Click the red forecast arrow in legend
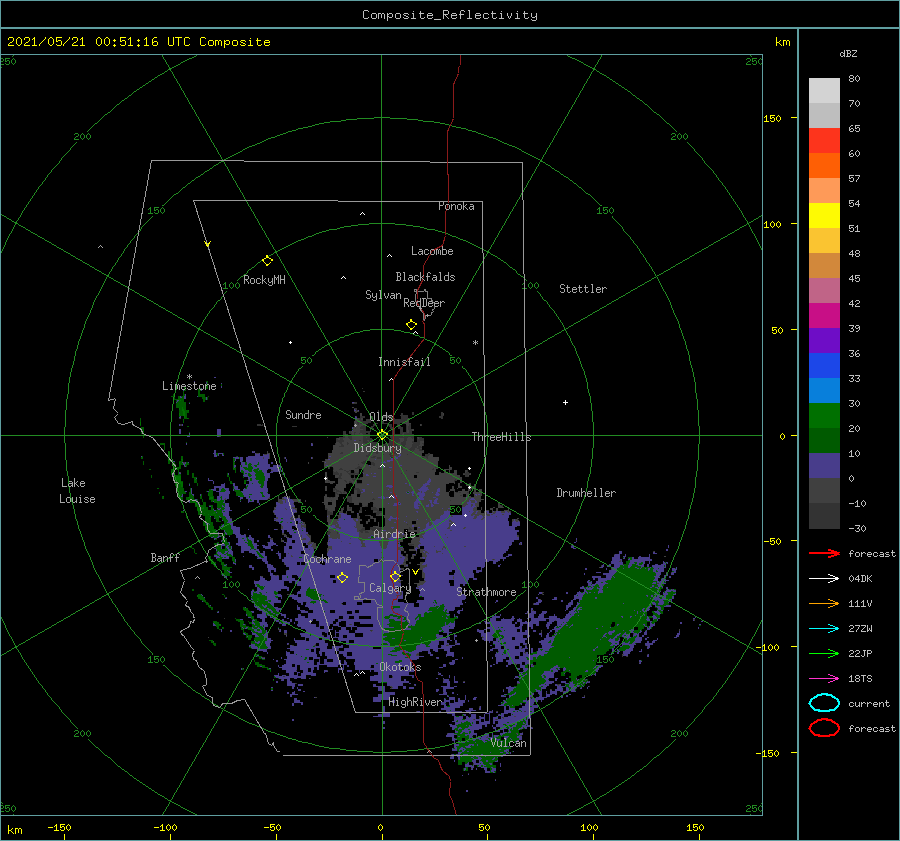900x841 pixels. tap(824, 553)
